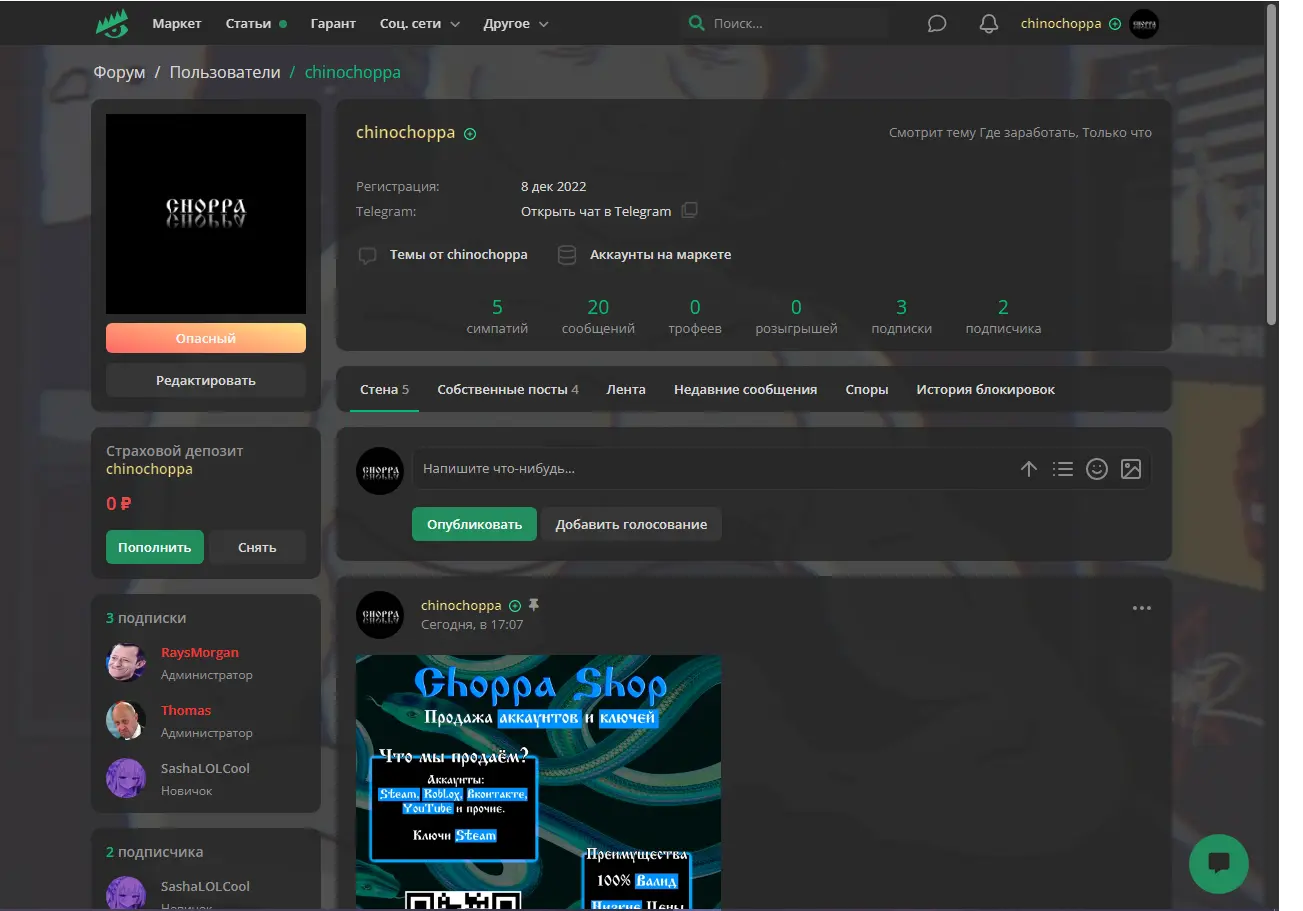Switch to the Стена tab
The width and height of the screenshot is (1303, 911).
point(385,389)
